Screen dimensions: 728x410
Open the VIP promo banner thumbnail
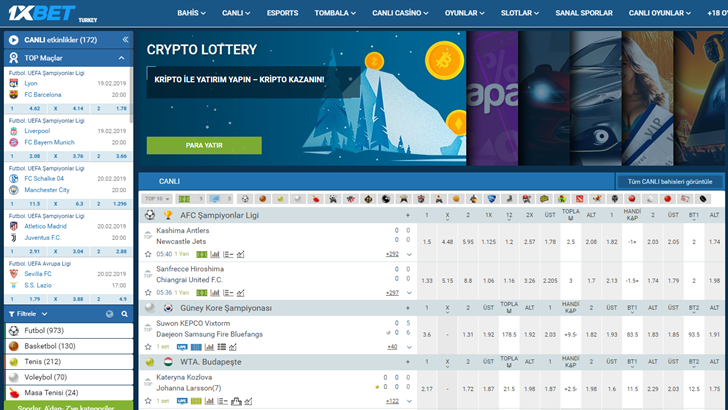tap(647, 98)
